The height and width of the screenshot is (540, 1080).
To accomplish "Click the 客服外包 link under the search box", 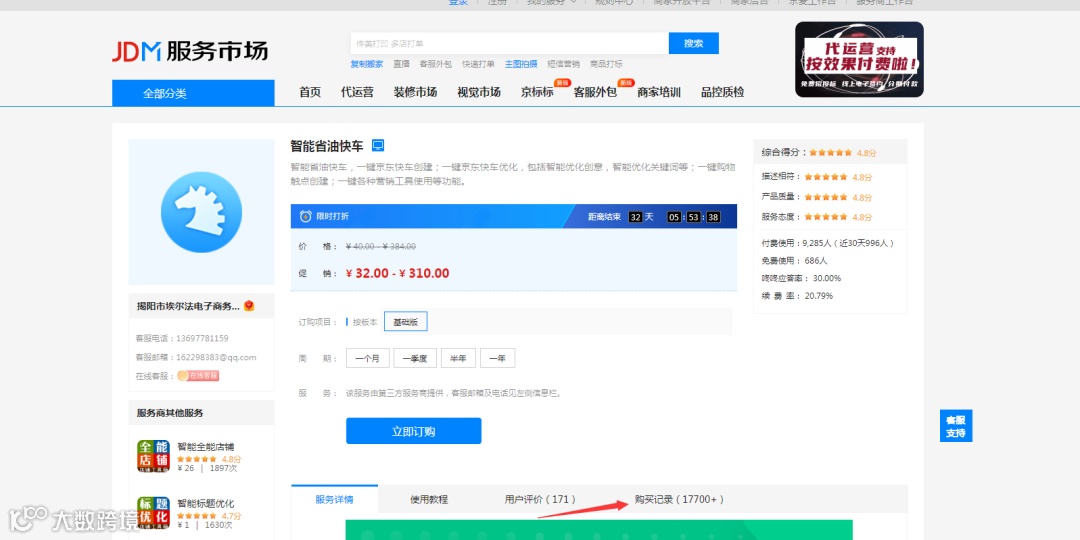I will tap(435, 64).
